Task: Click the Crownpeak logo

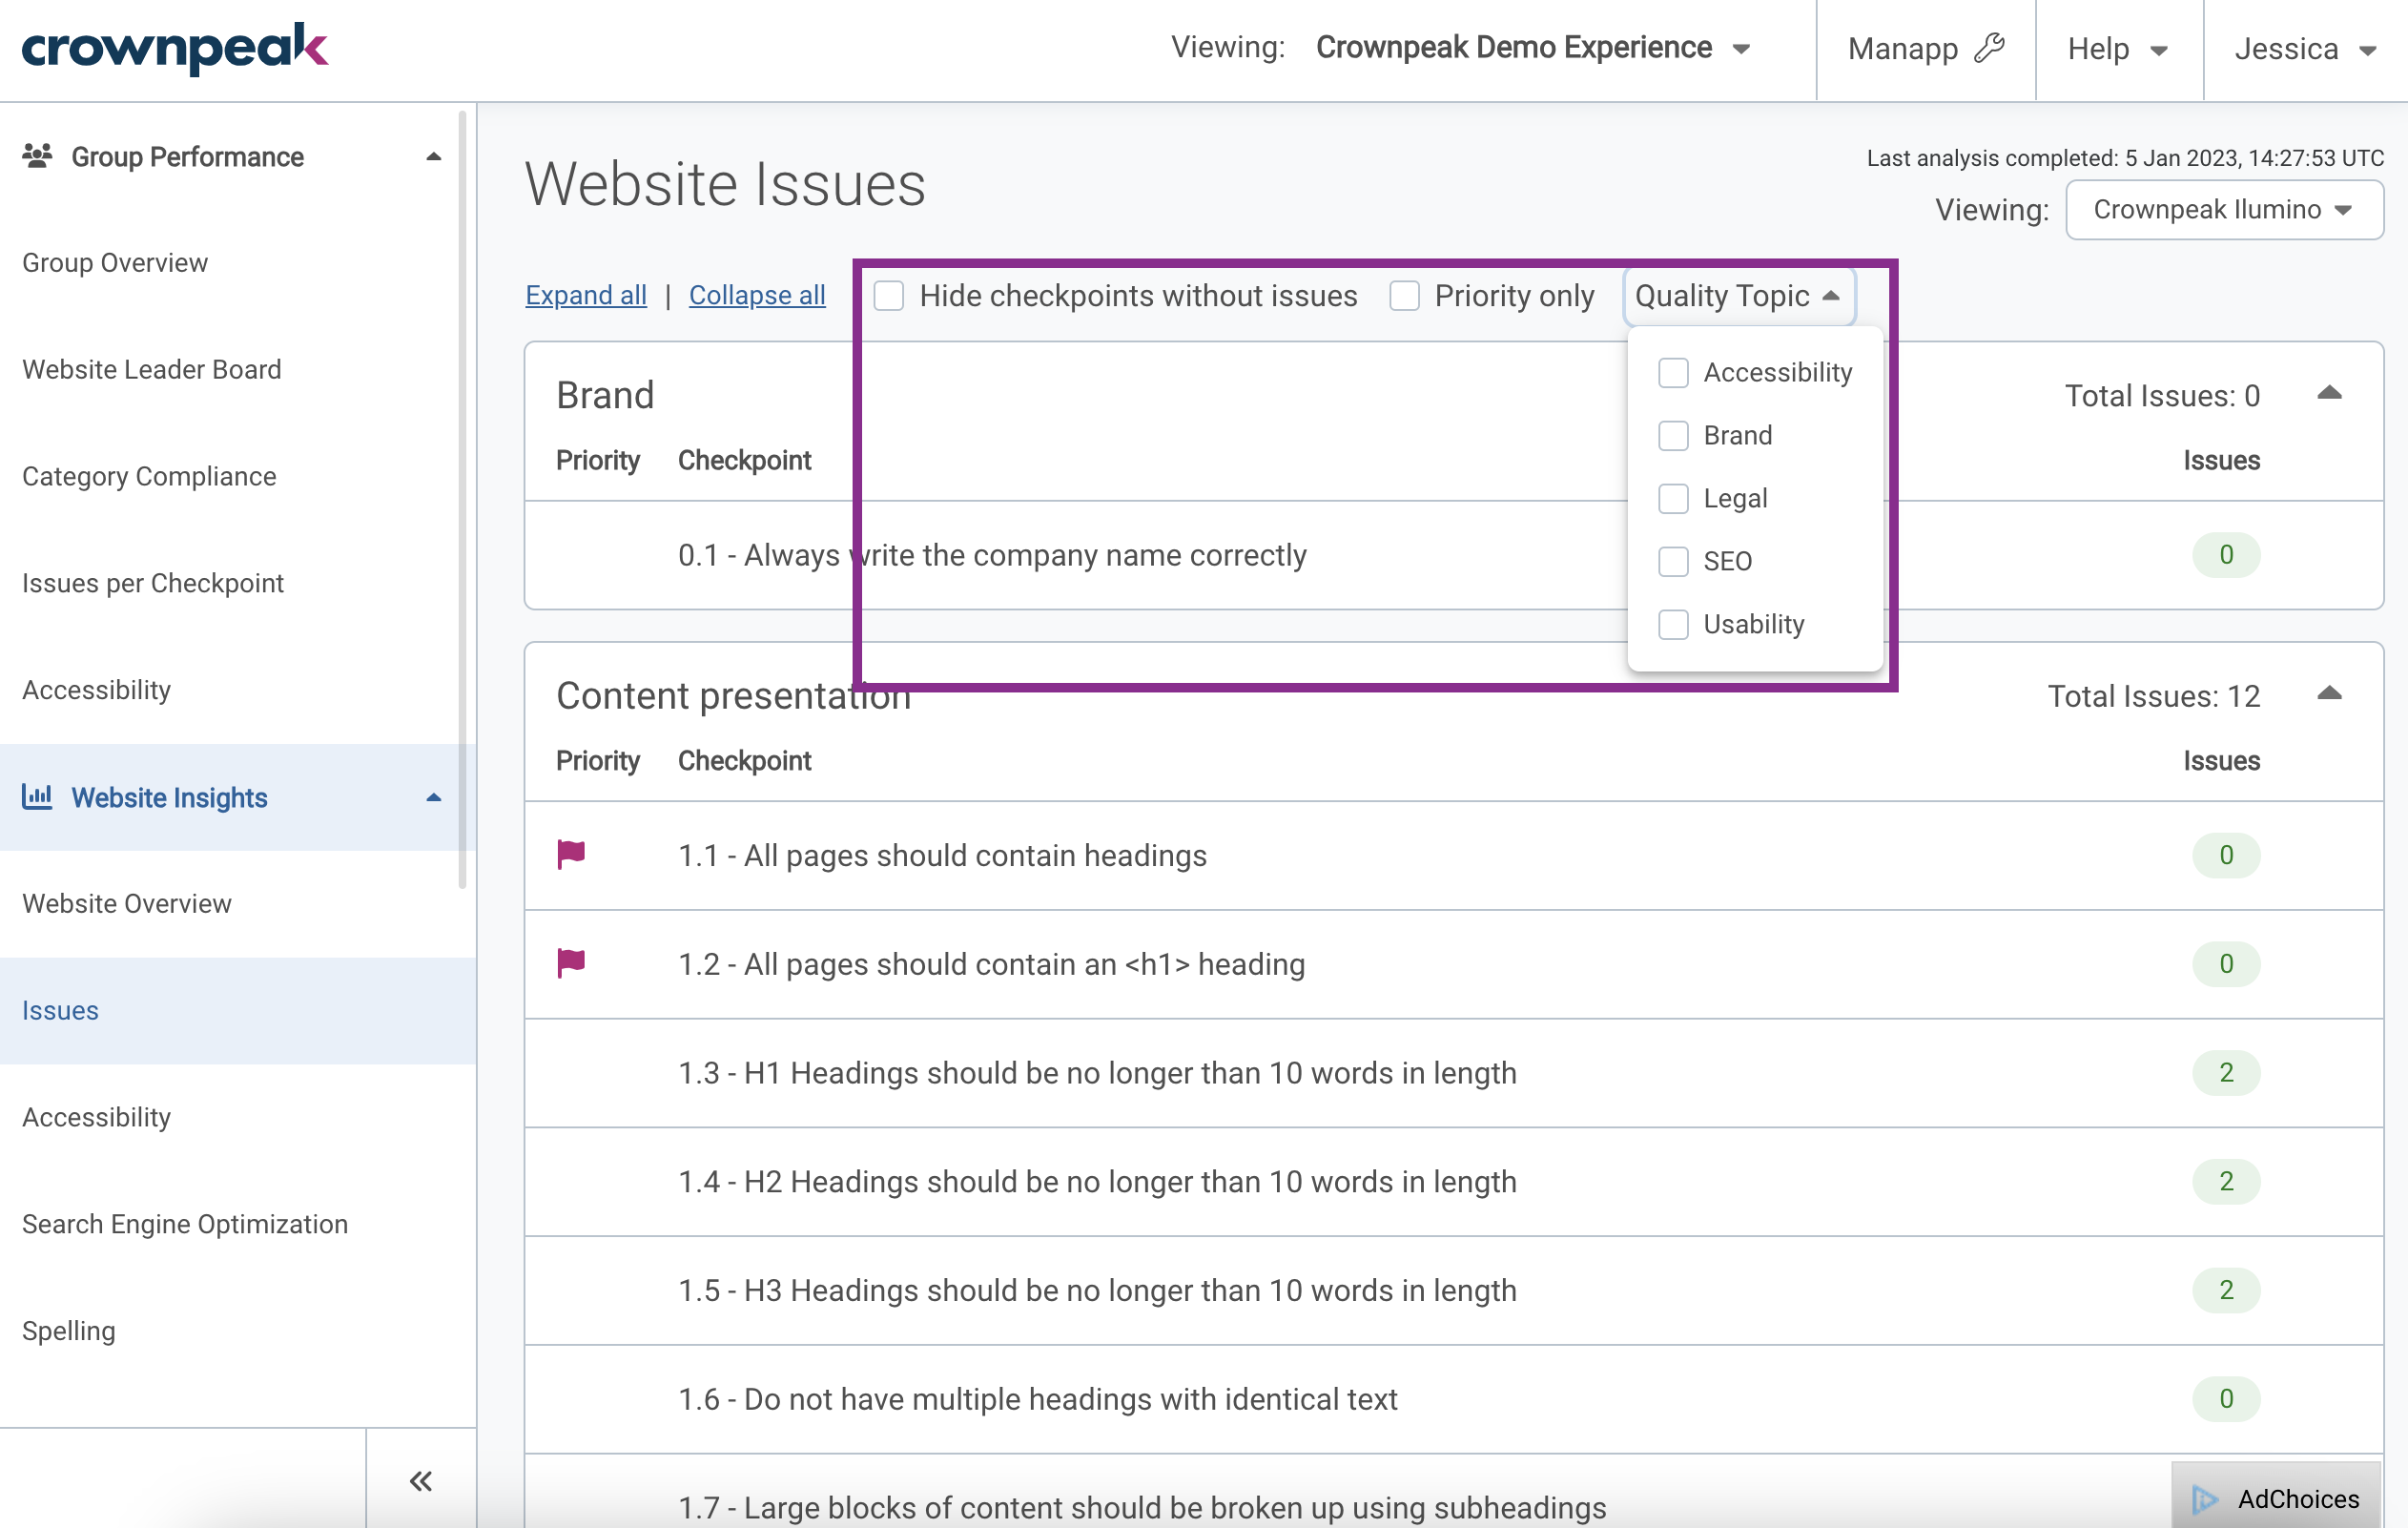Action: click(175, 47)
